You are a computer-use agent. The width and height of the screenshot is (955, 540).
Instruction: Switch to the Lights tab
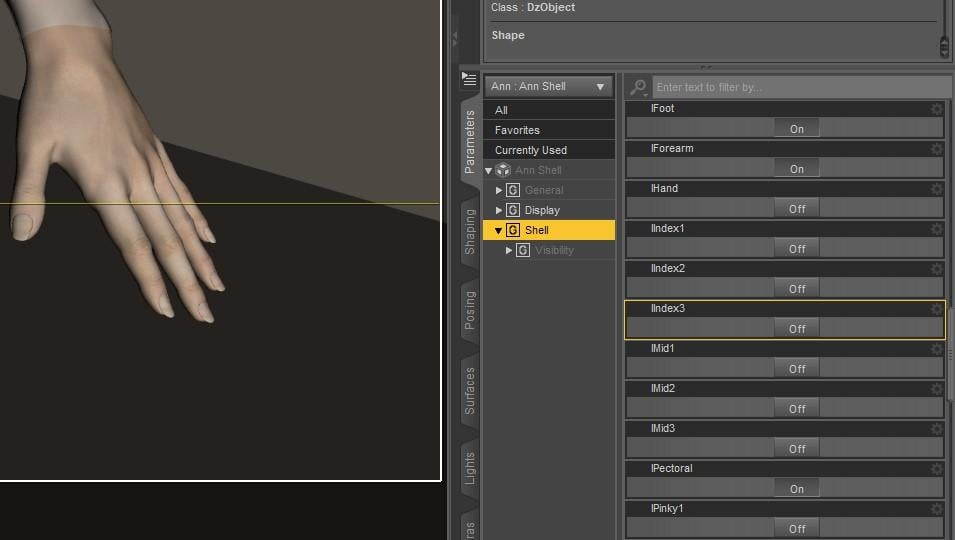tap(470, 468)
